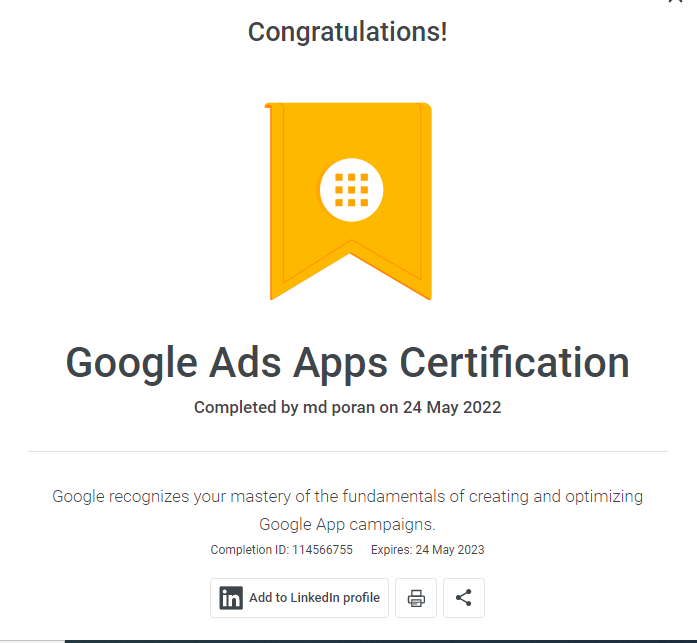Click the Completion ID: 114566755 text

281,550
